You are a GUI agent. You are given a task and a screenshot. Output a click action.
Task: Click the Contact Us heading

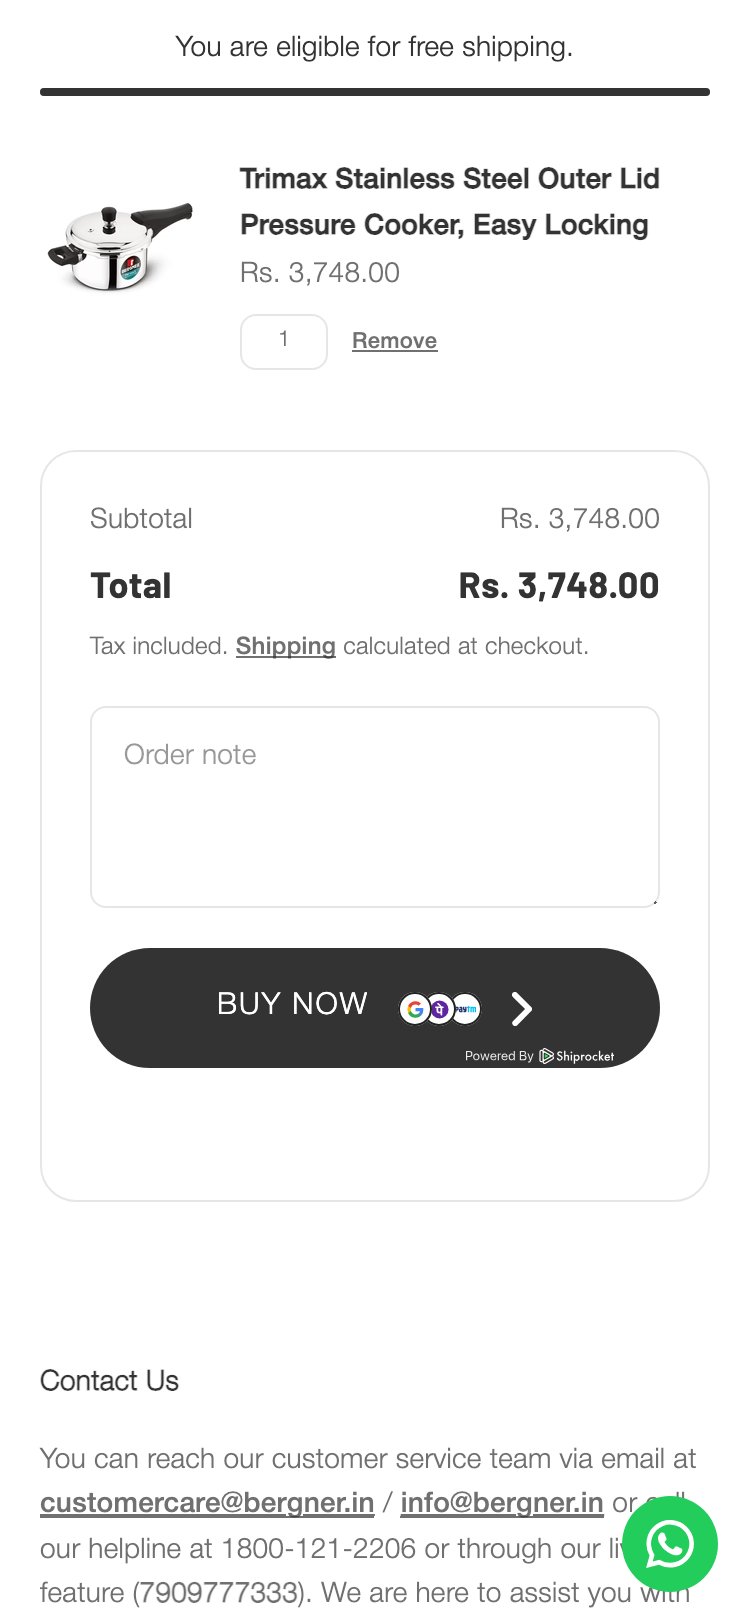pyautogui.click(x=109, y=1381)
